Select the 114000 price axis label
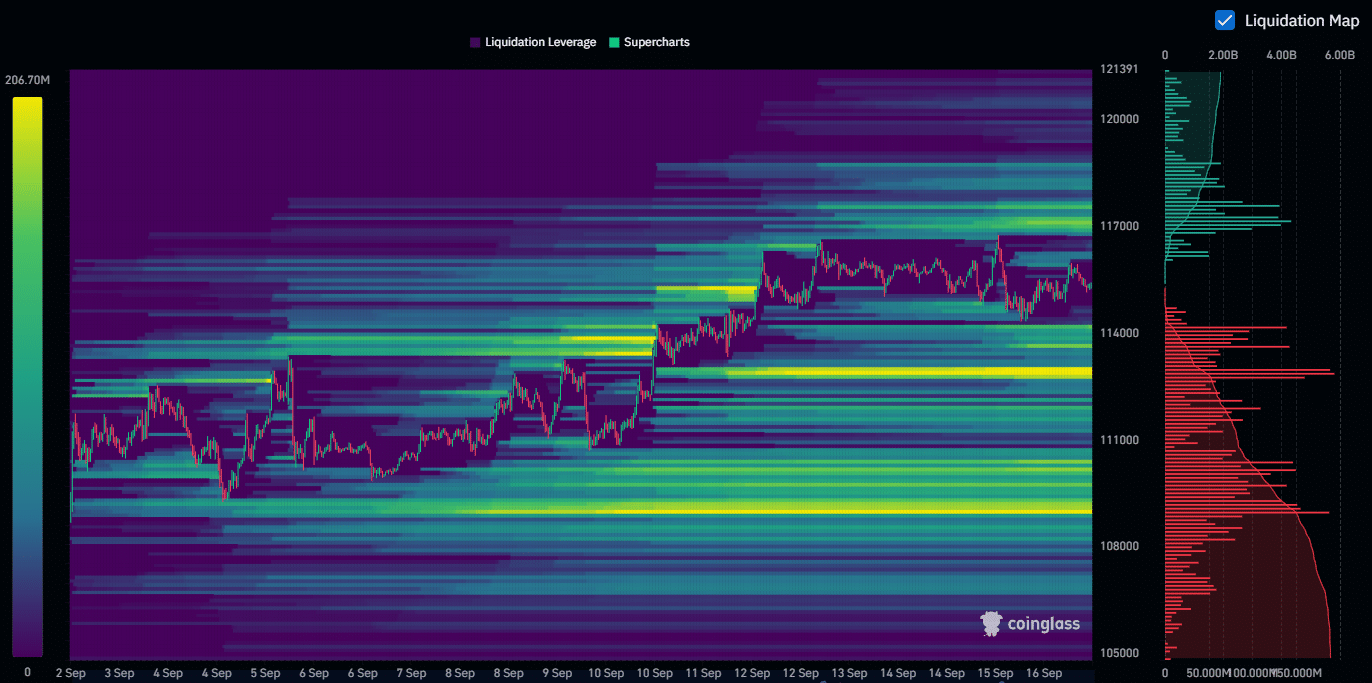 click(x=1119, y=333)
